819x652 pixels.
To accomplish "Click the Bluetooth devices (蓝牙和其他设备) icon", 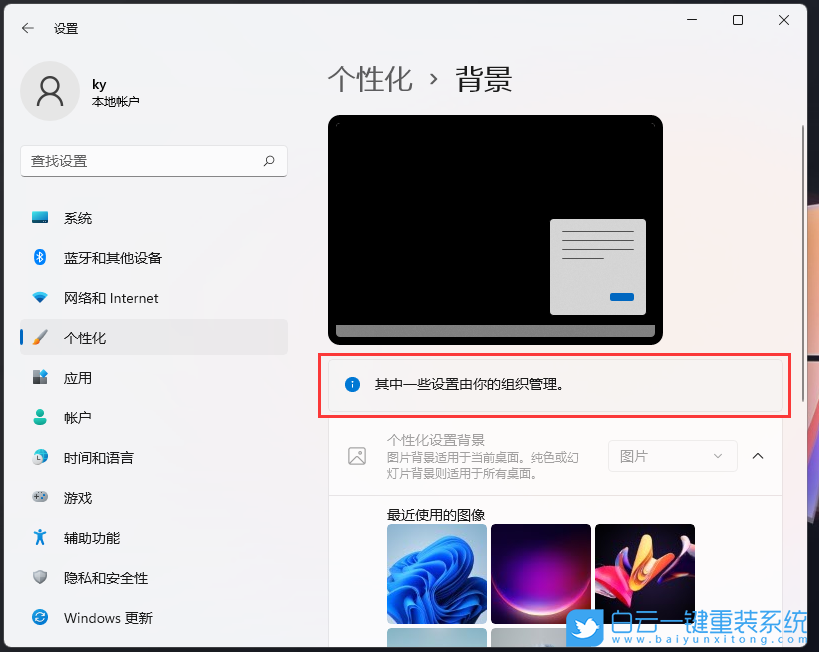I will pos(40,257).
